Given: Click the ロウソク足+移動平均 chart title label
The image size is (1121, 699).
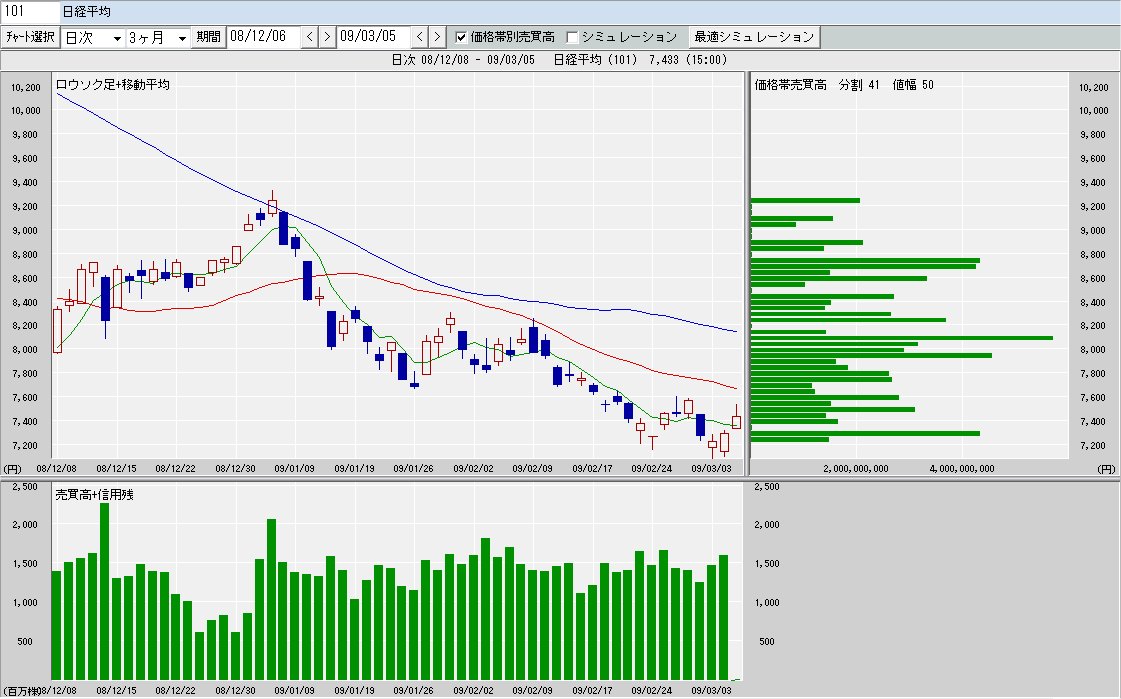Looking at the screenshot, I should (x=112, y=85).
